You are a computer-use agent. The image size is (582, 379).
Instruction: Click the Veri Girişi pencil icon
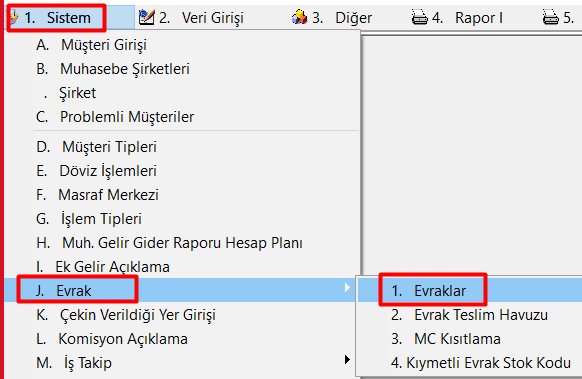pyautogui.click(x=147, y=17)
